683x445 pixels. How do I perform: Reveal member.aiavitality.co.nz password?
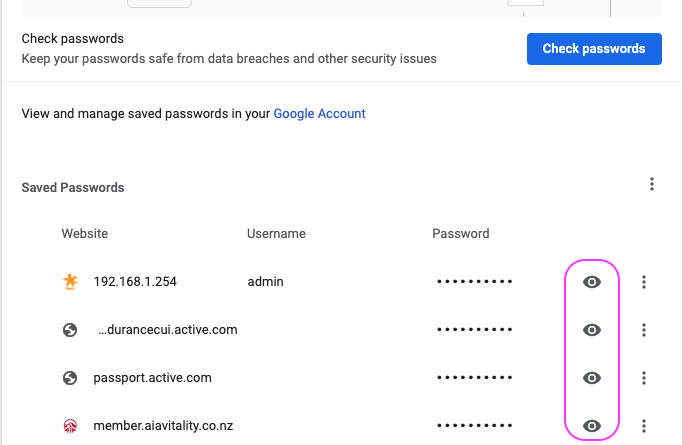tap(592, 426)
